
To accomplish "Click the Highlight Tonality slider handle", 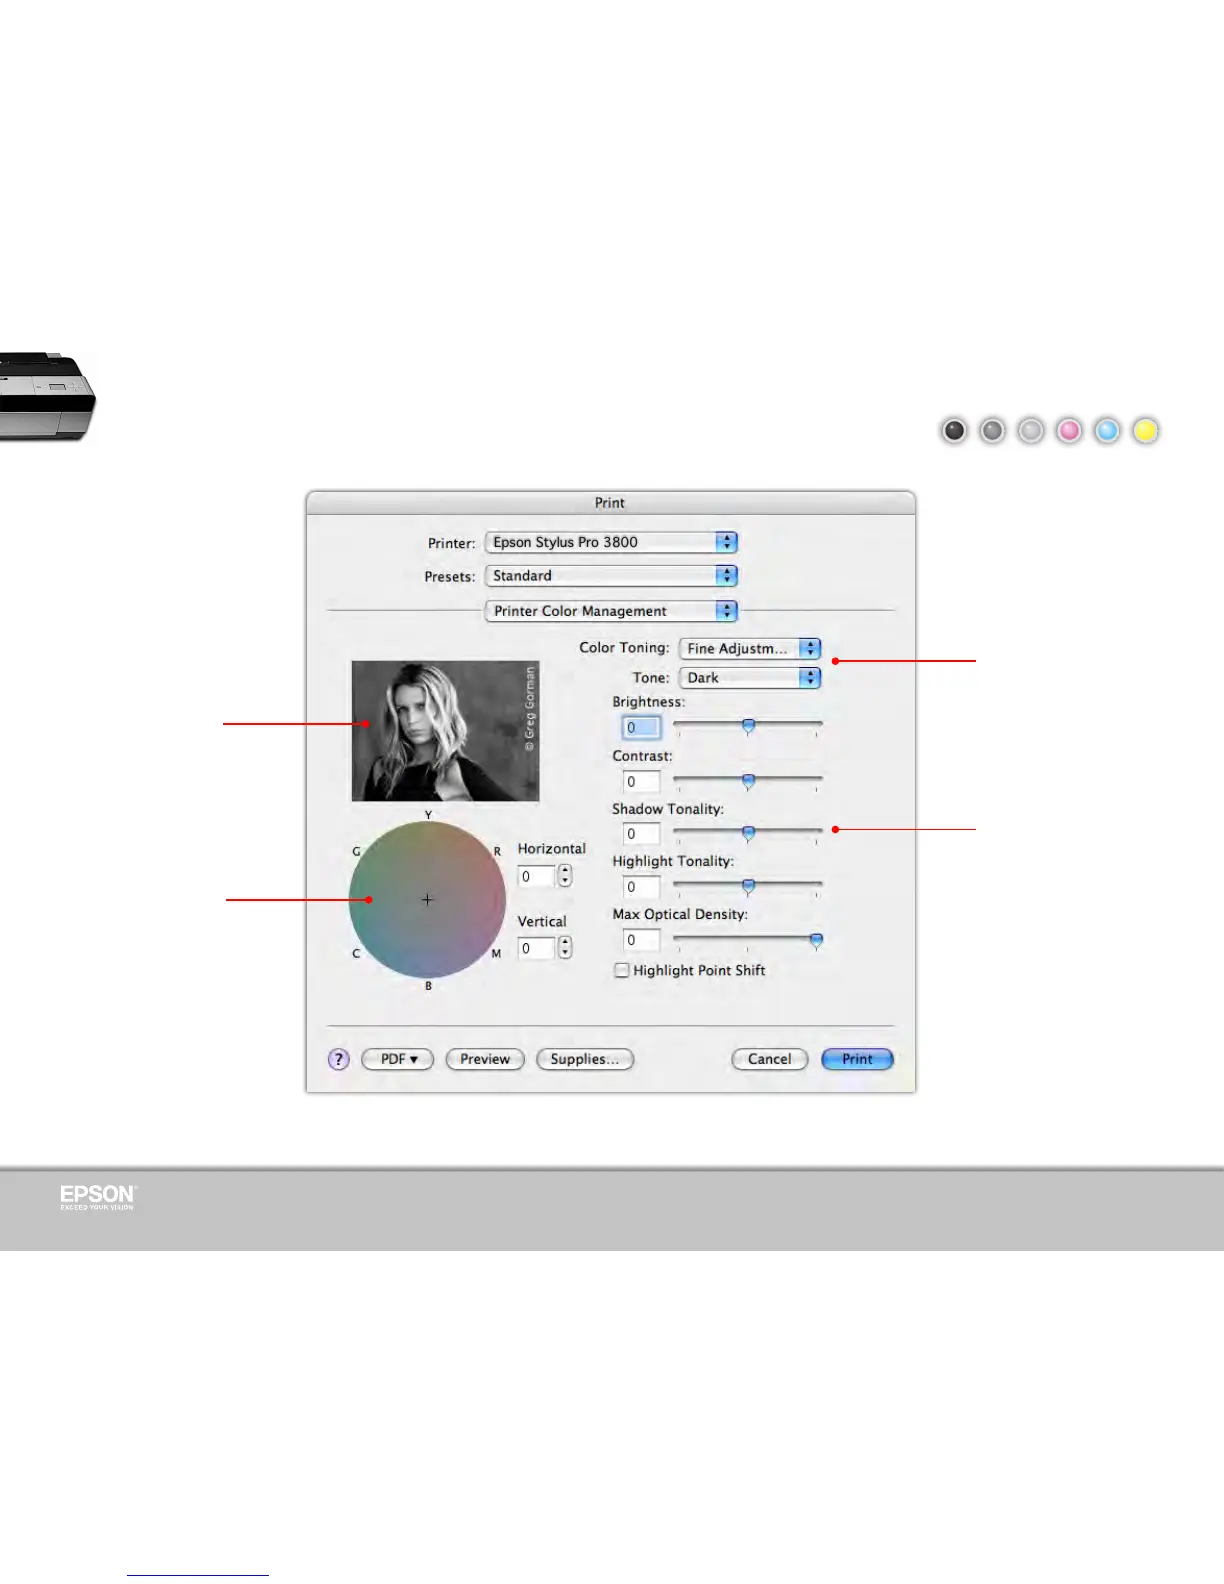I will (x=748, y=886).
